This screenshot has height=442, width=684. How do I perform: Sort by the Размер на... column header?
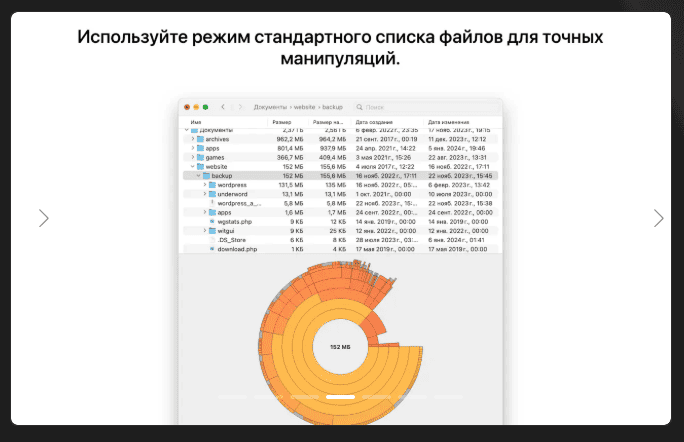click(328, 122)
